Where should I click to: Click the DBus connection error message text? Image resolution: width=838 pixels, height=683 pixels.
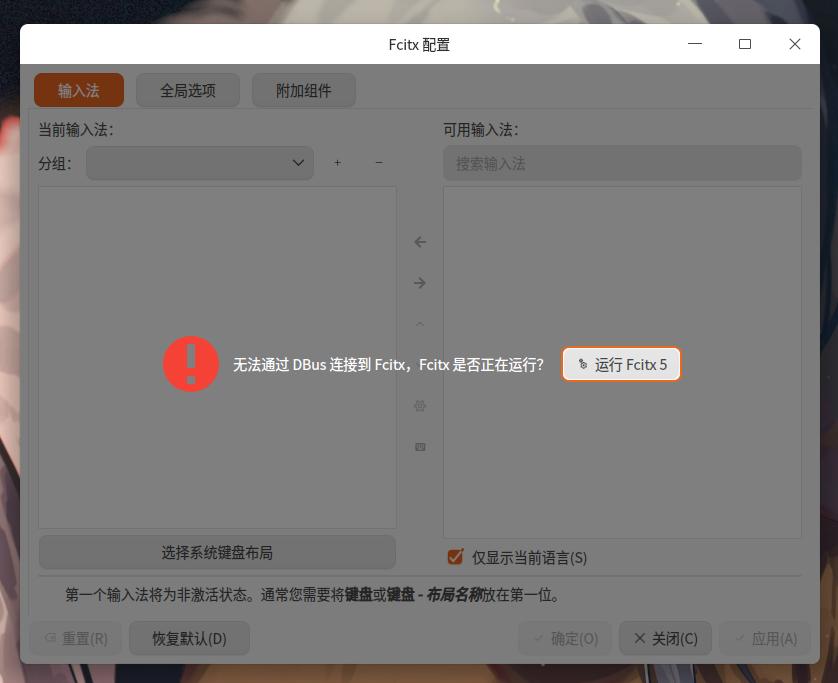tap(389, 364)
